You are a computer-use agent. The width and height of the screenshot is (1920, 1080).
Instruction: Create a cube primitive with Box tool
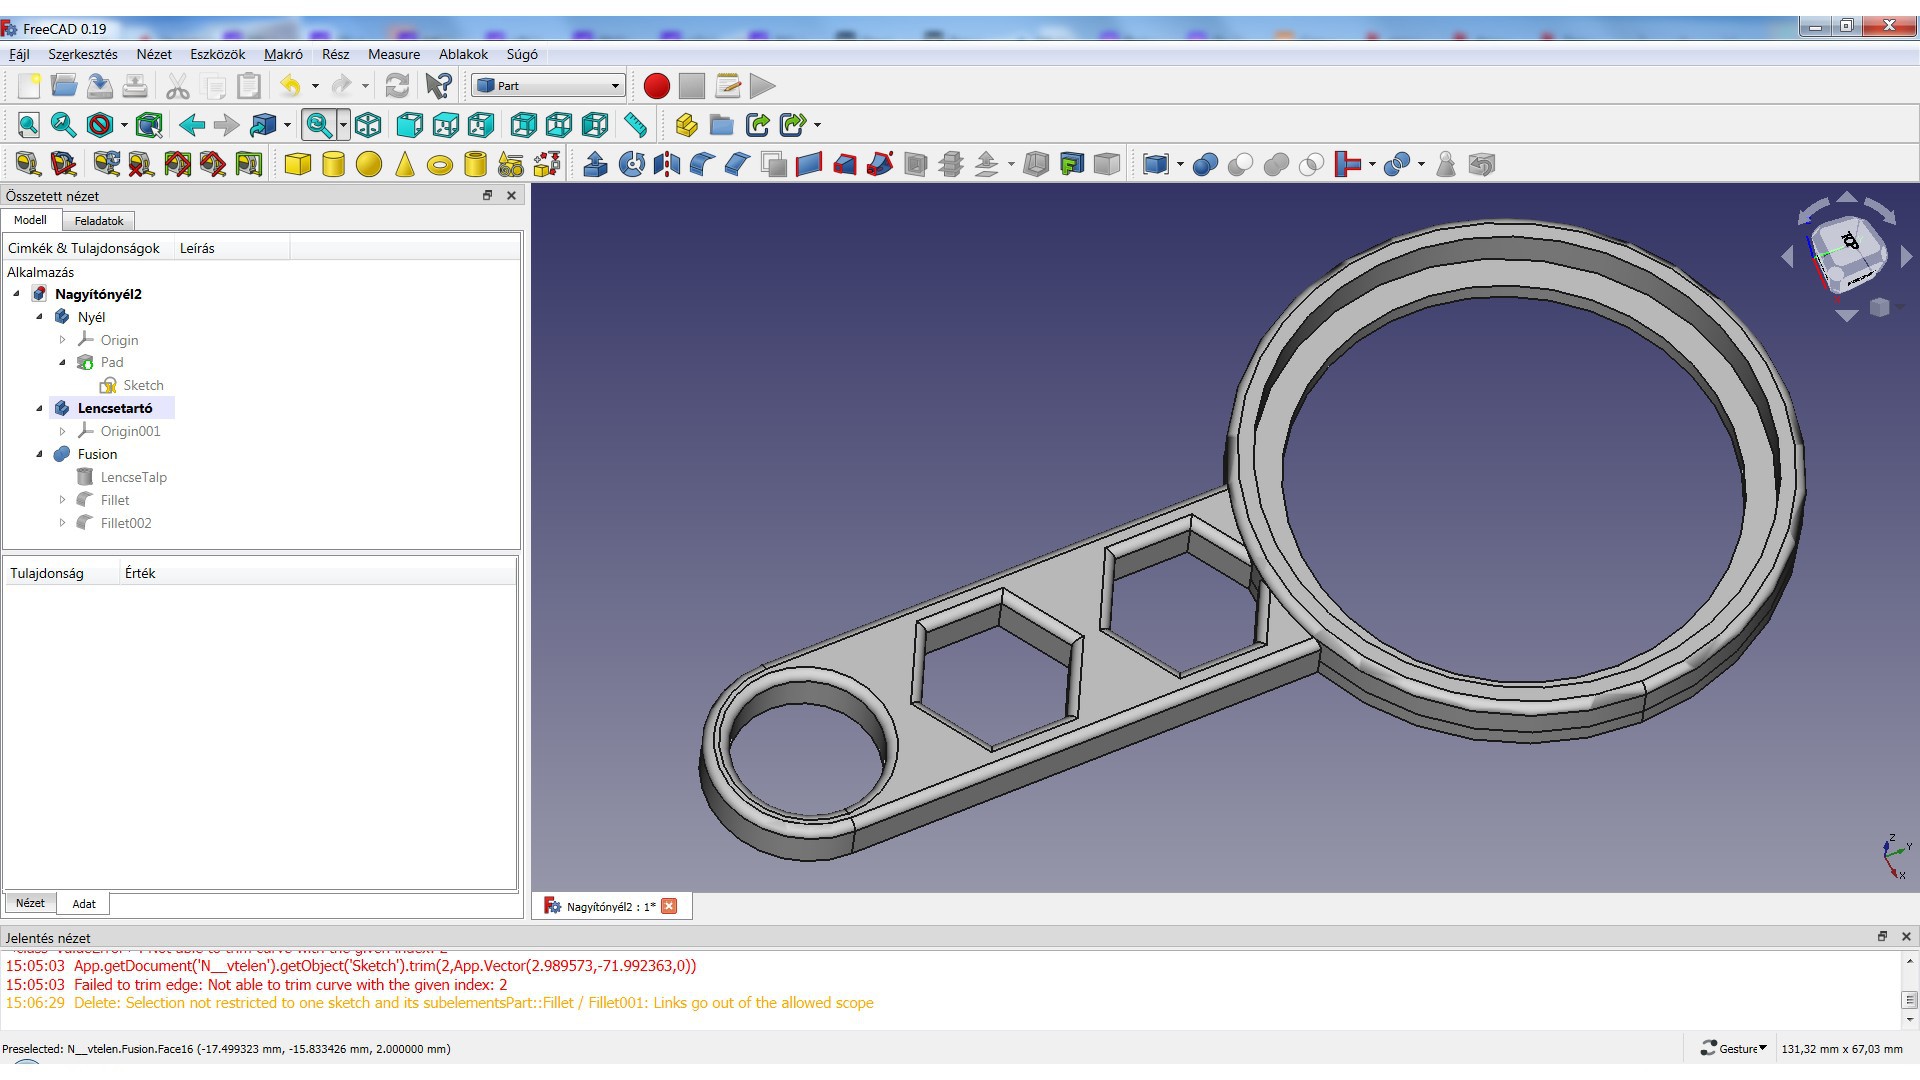coord(297,164)
